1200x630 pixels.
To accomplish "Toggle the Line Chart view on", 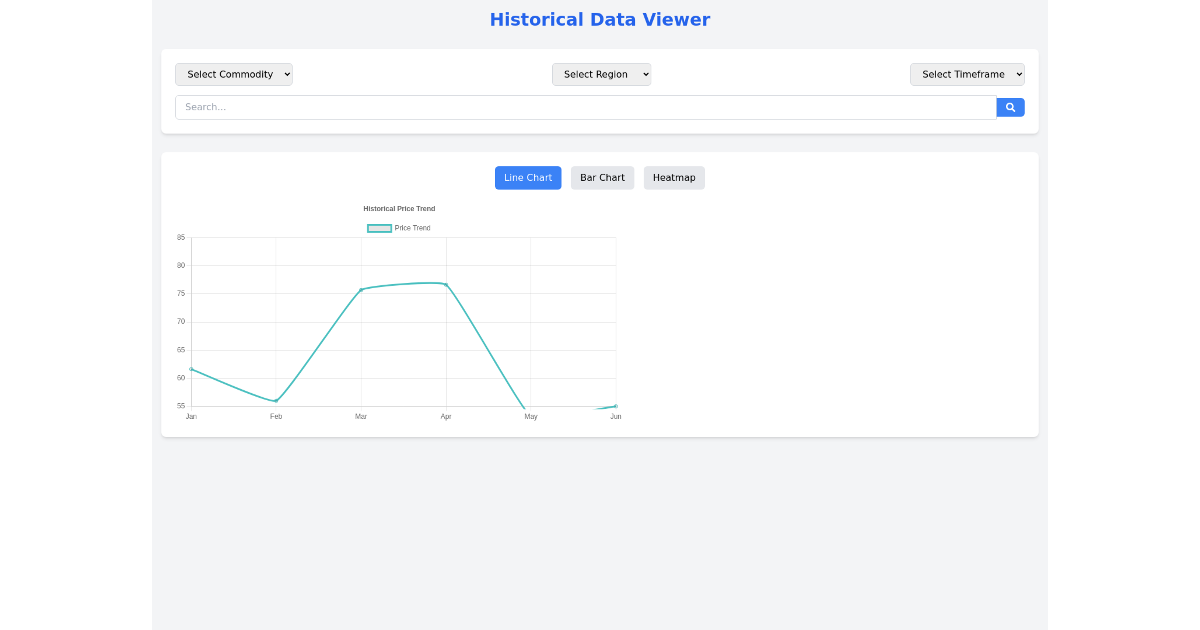I will [x=528, y=177].
